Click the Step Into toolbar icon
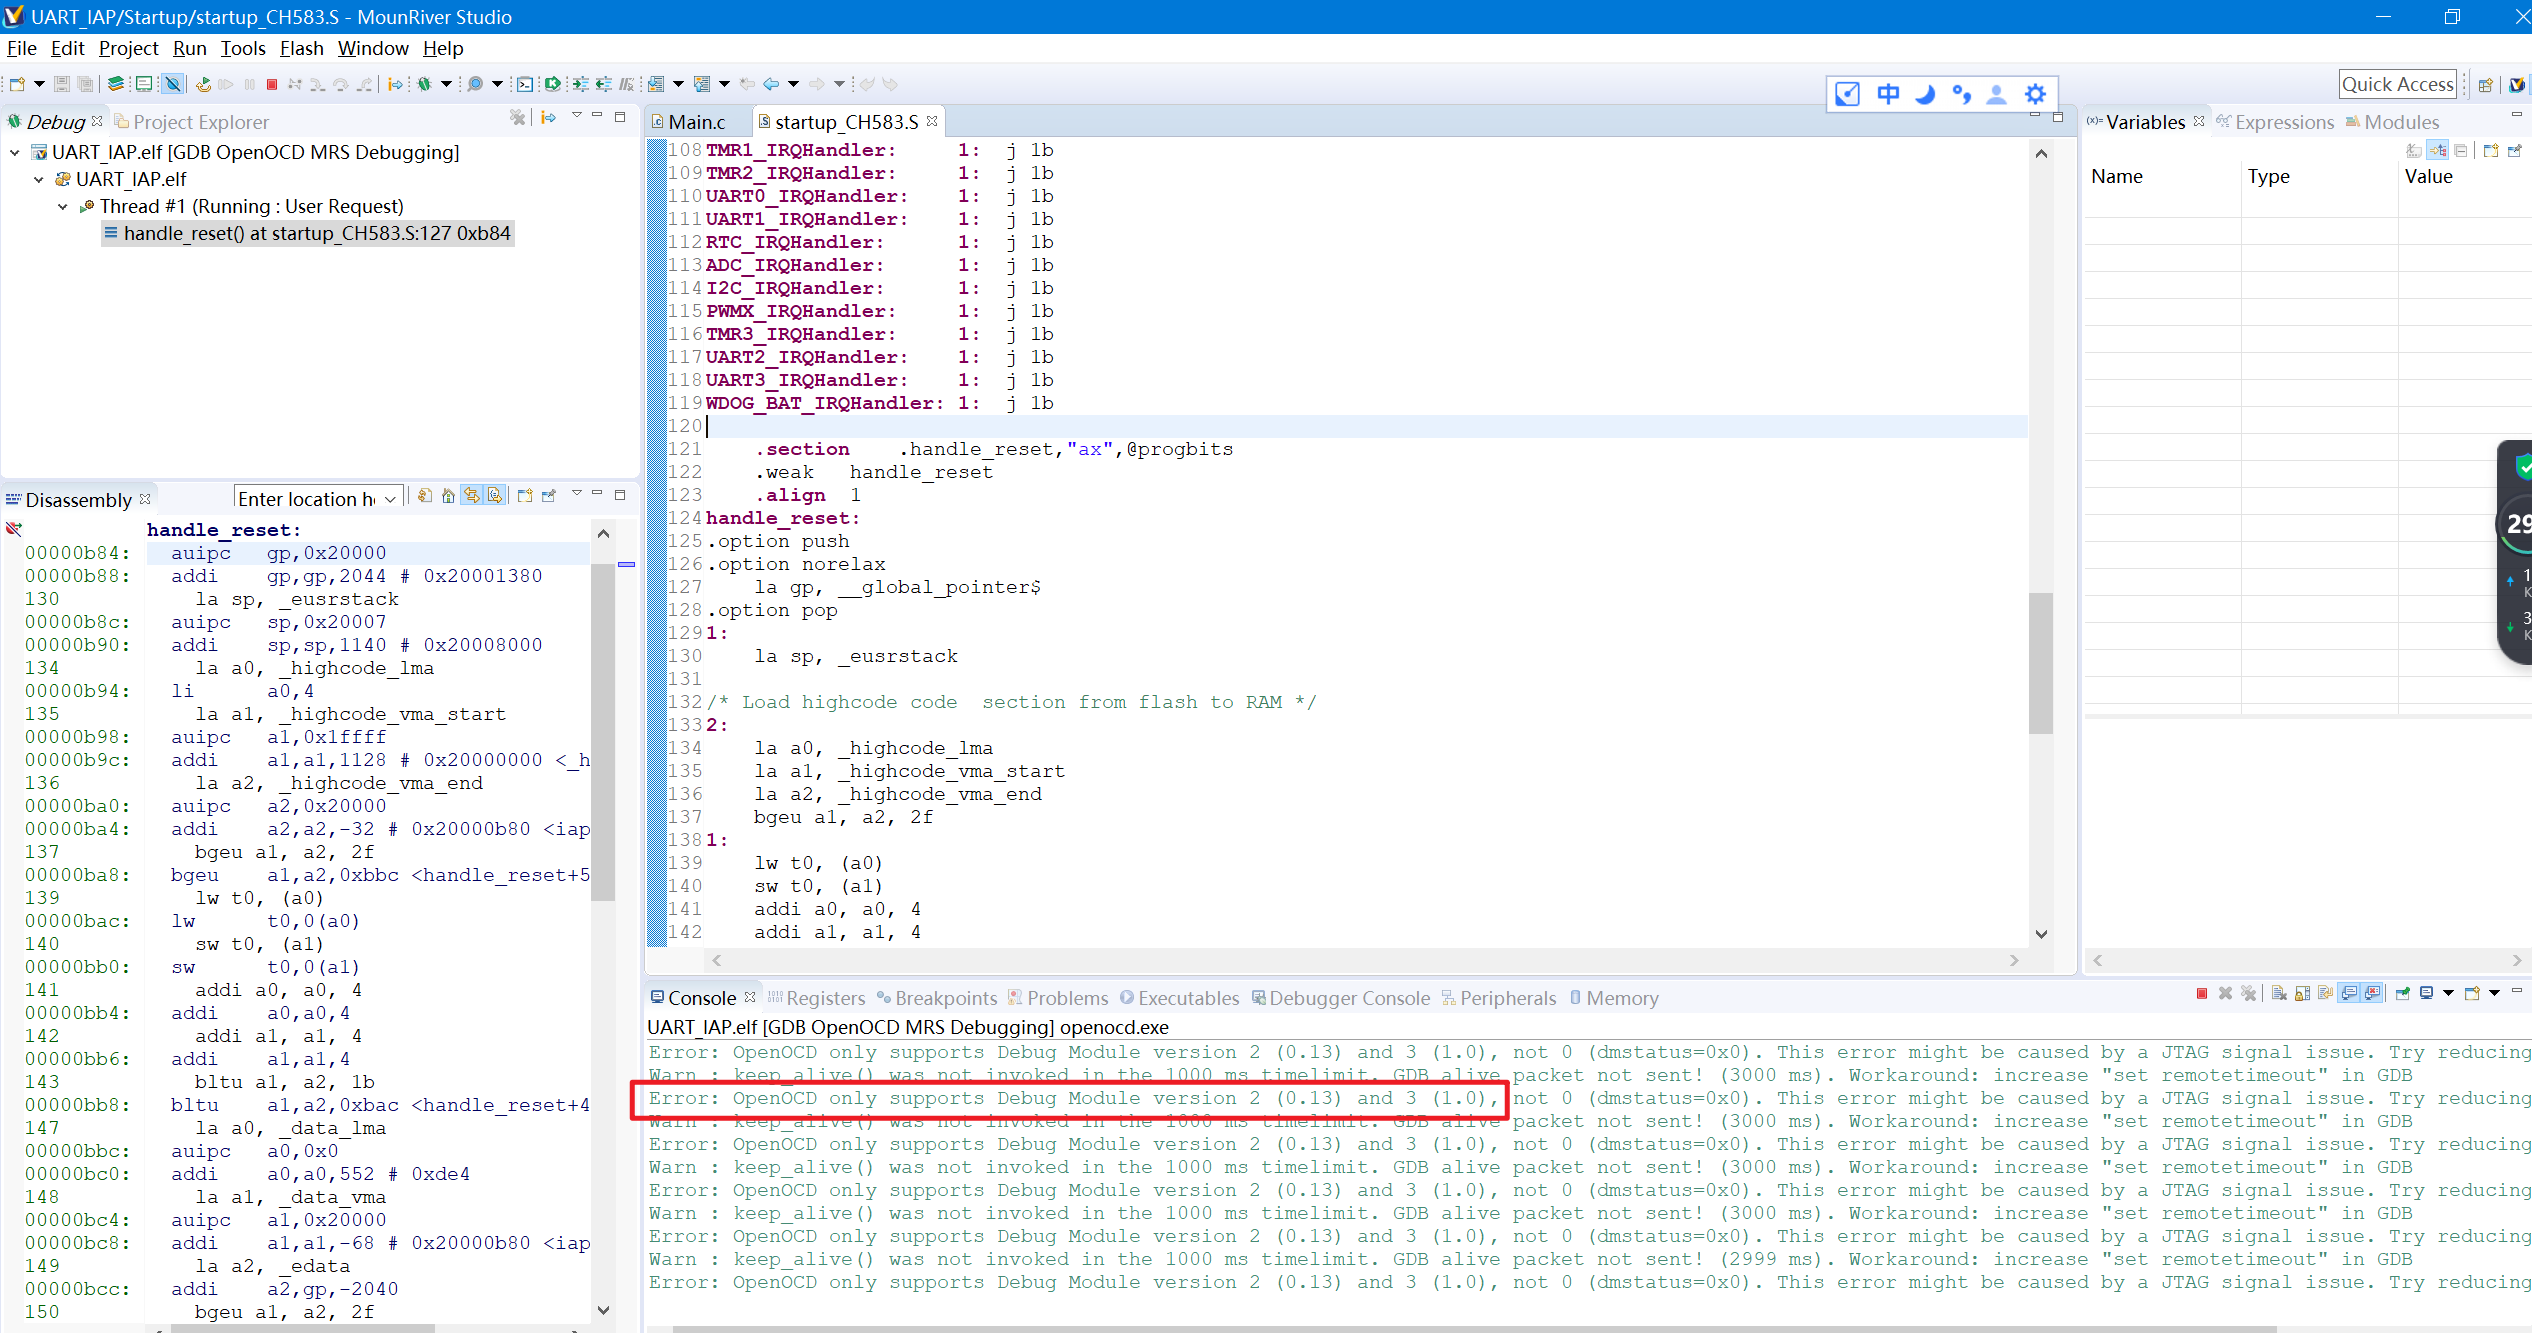2532x1333 pixels. 317,85
